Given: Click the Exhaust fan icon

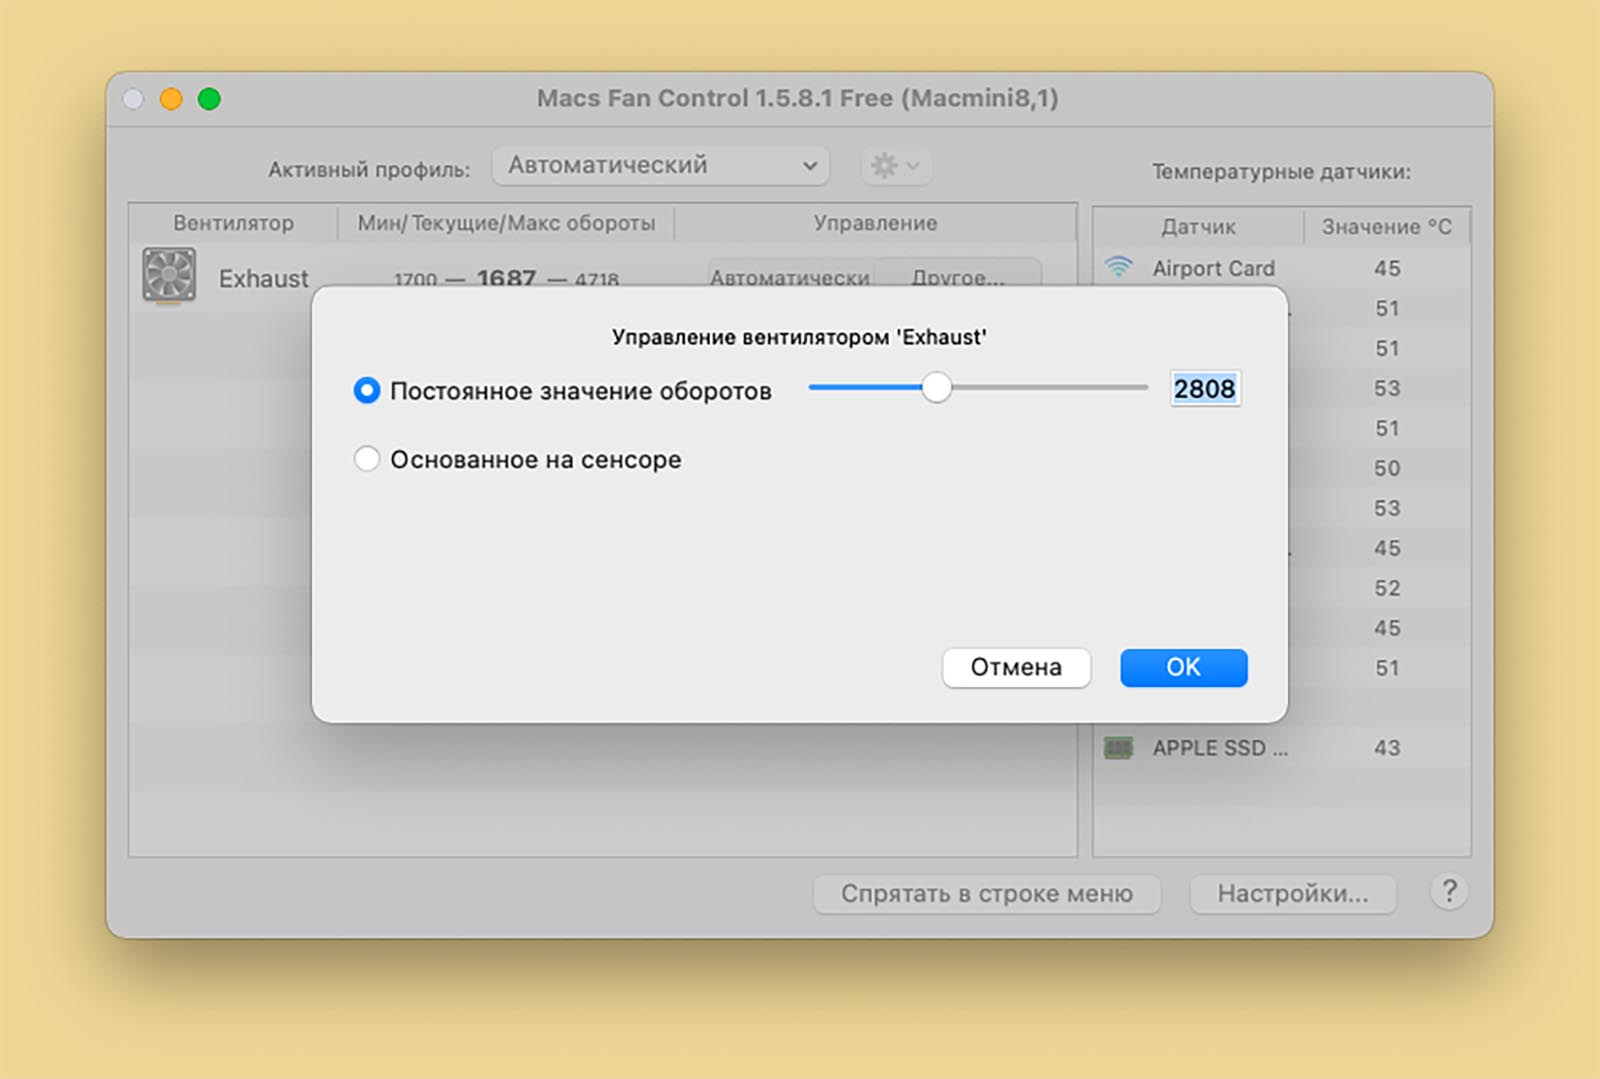Looking at the screenshot, I should 168,275.
